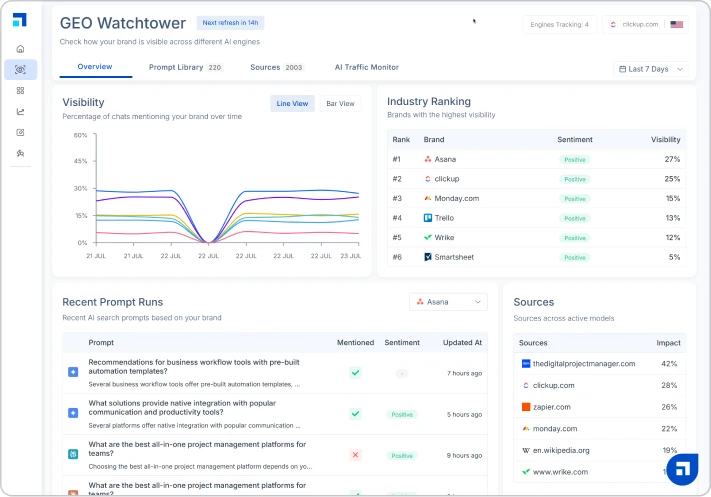
Task: Click the Asana logo in ranking table
Action: click(428, 159)
